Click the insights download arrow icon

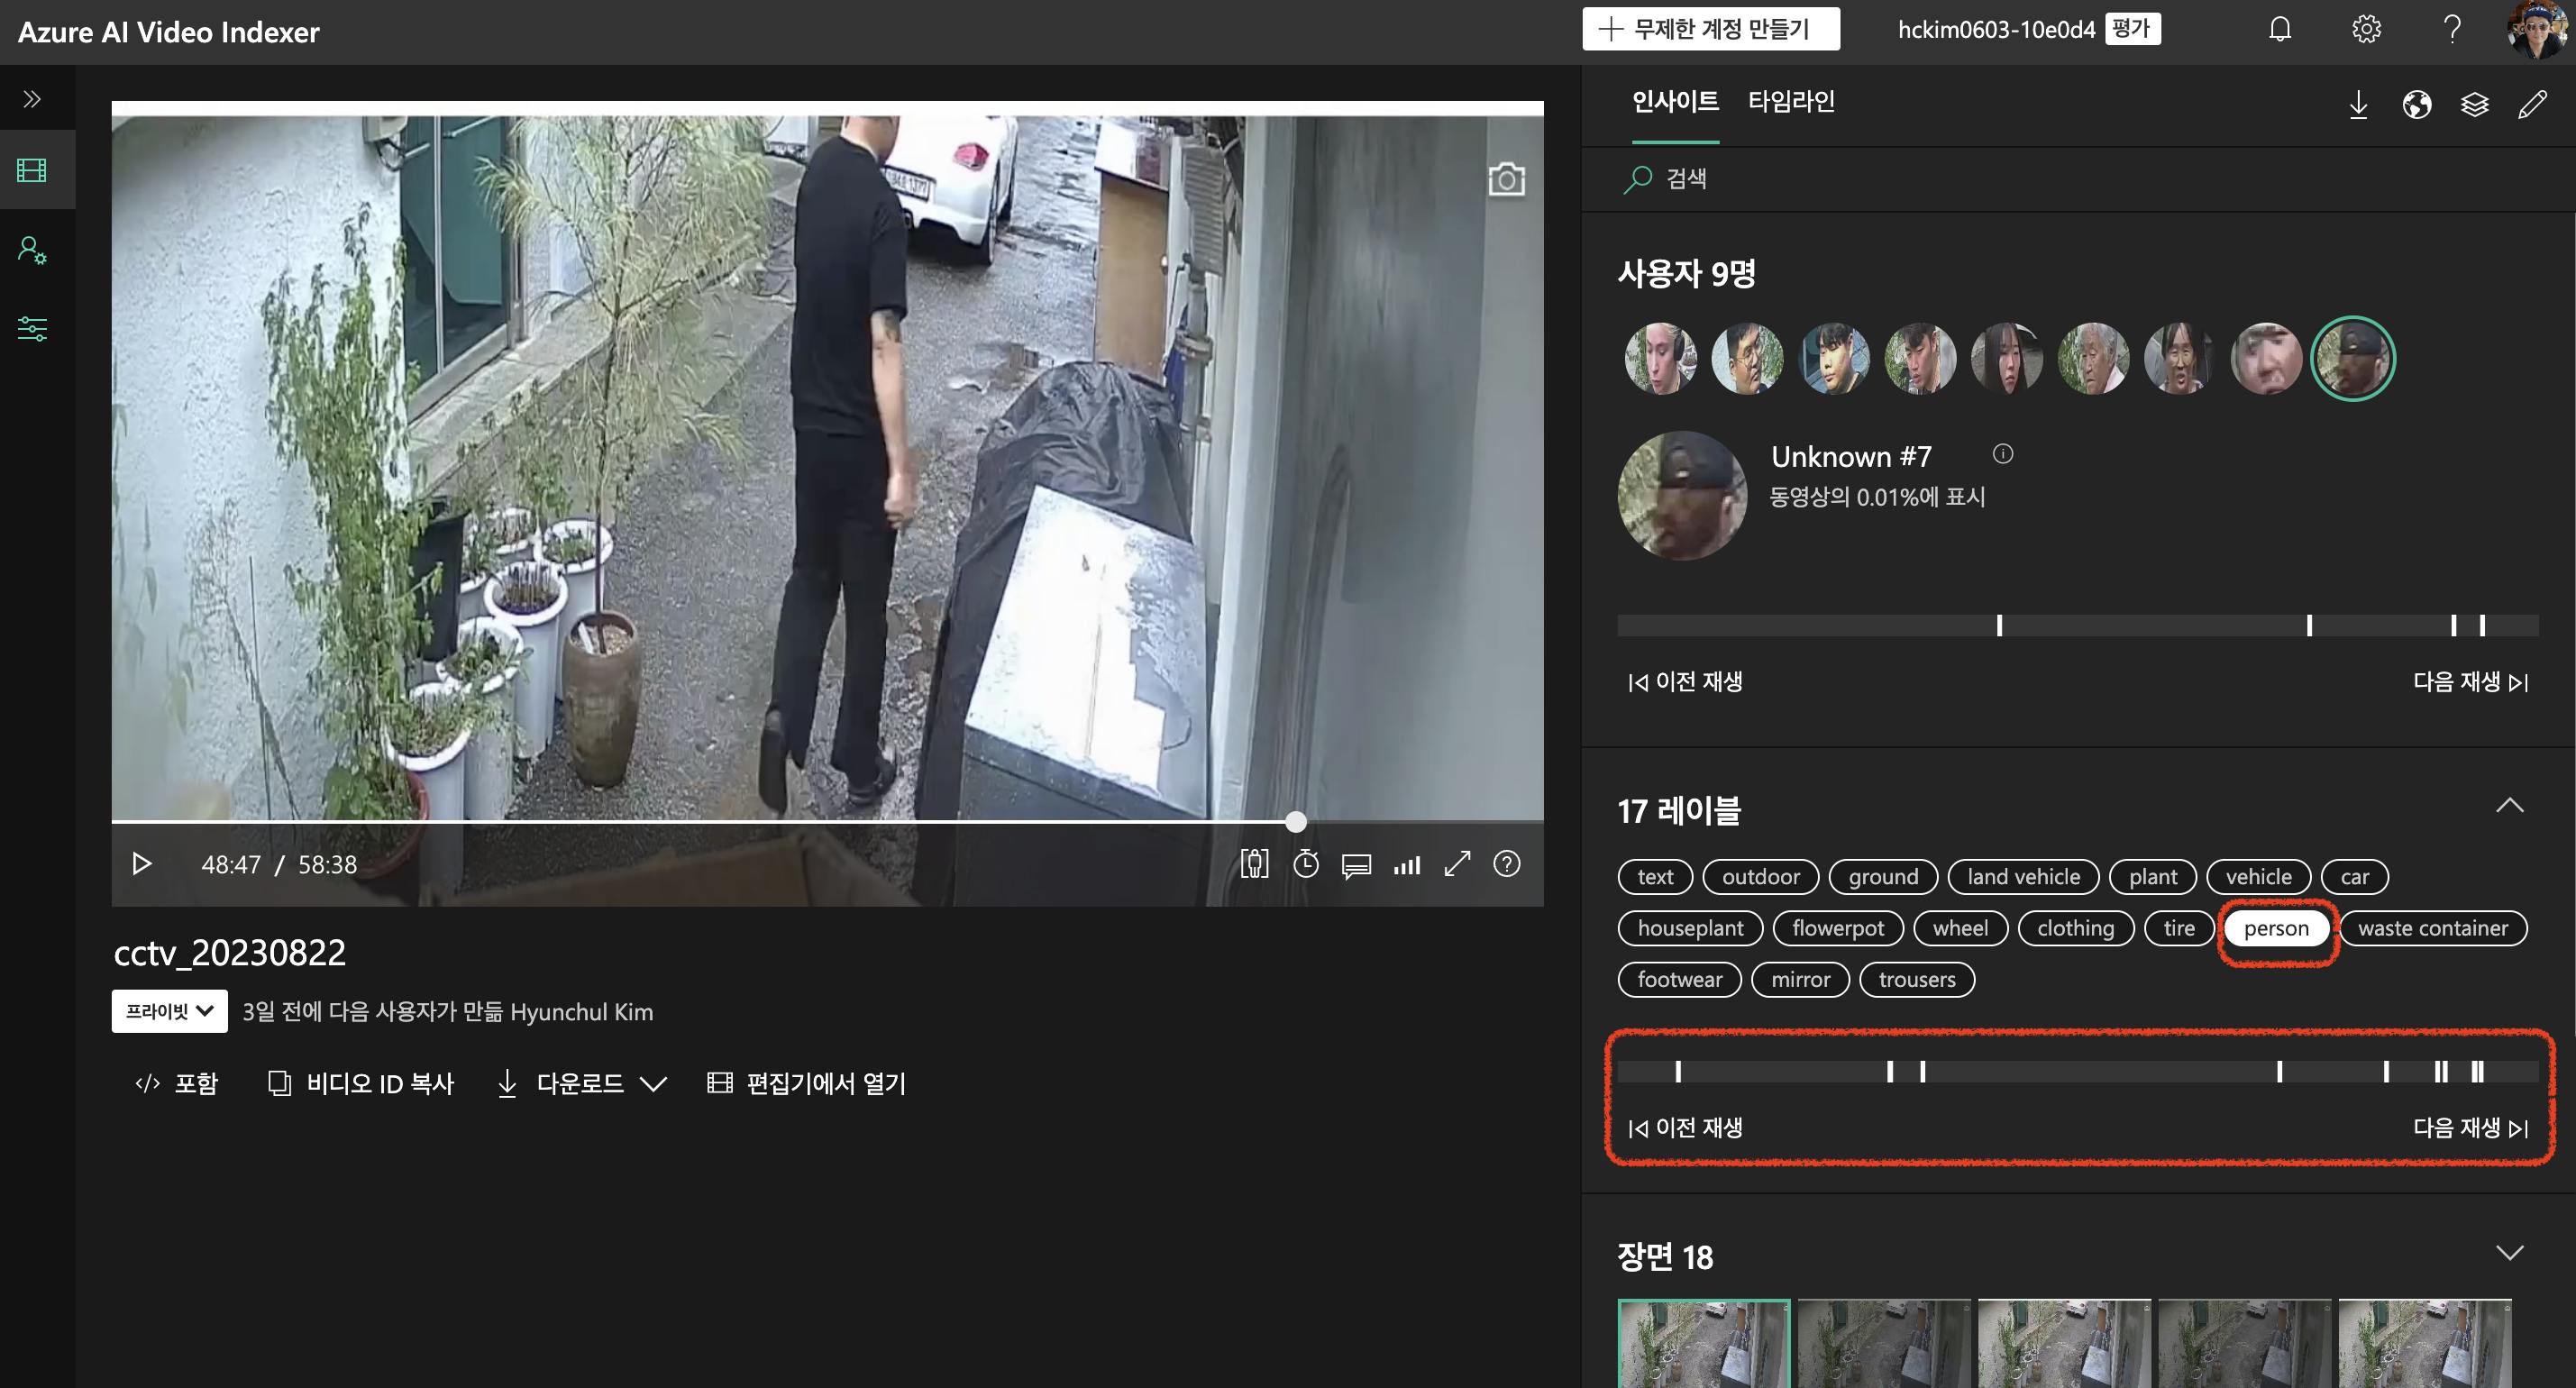[x=2358, y=104]
